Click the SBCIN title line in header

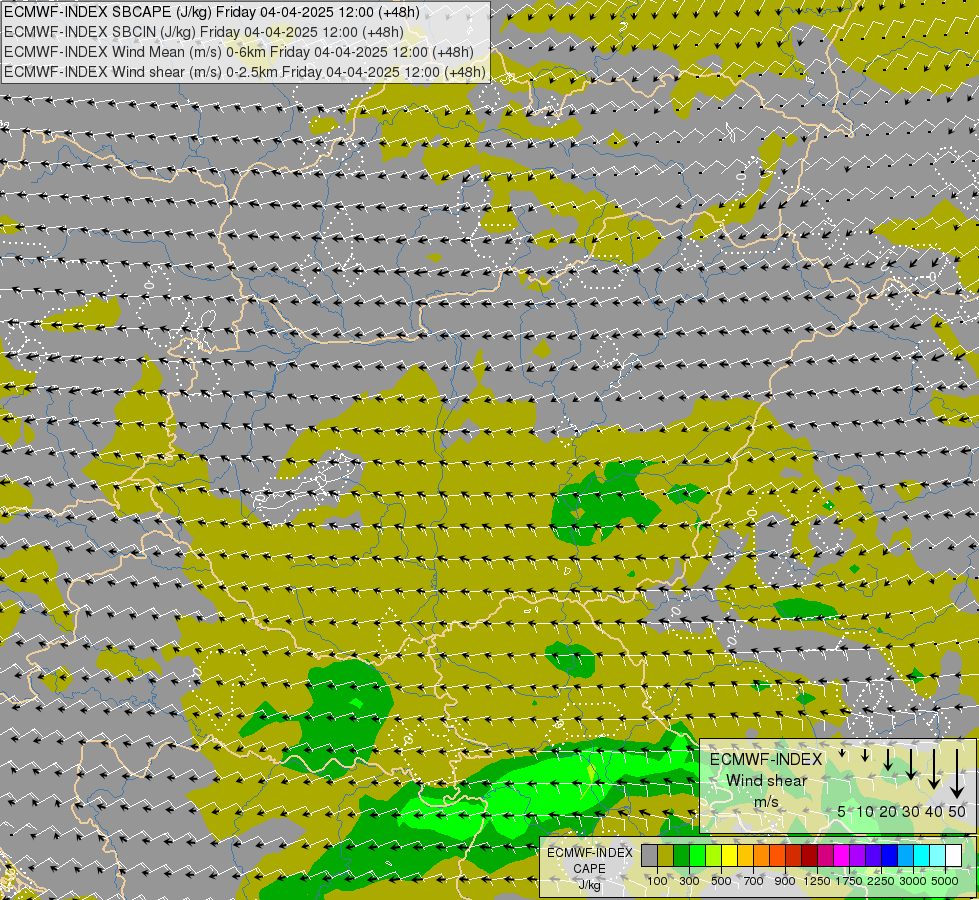click(204, 32)
